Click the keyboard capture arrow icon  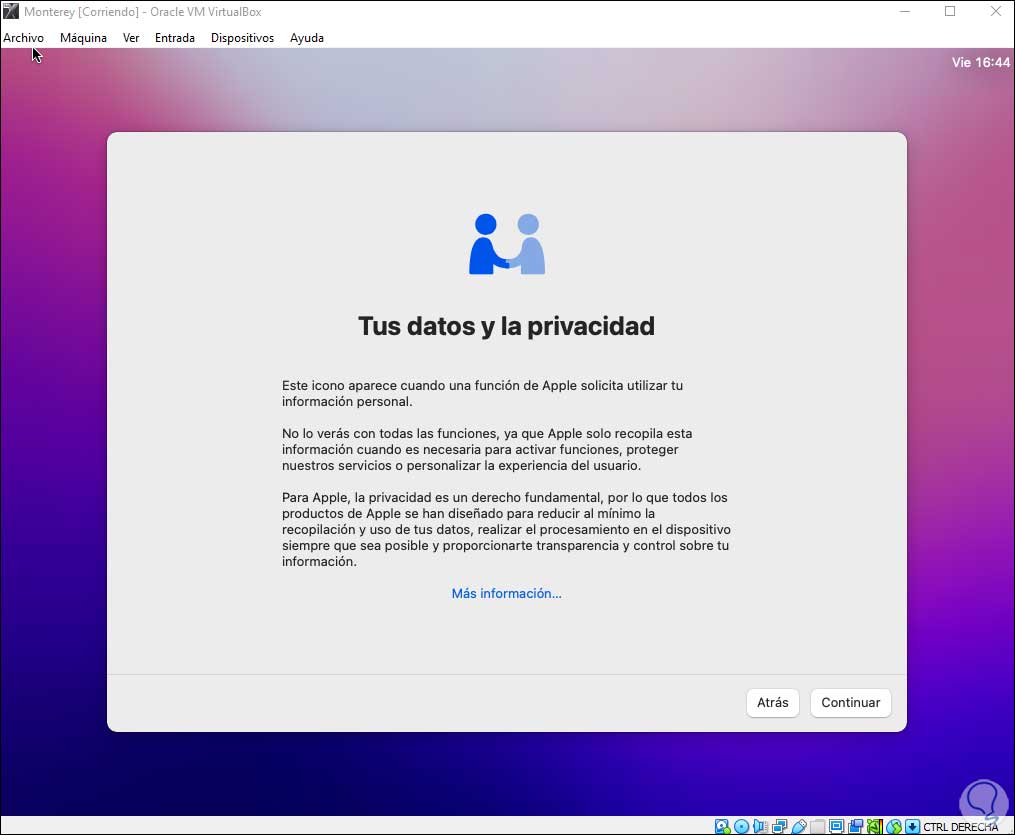click(x=912, y=827)
